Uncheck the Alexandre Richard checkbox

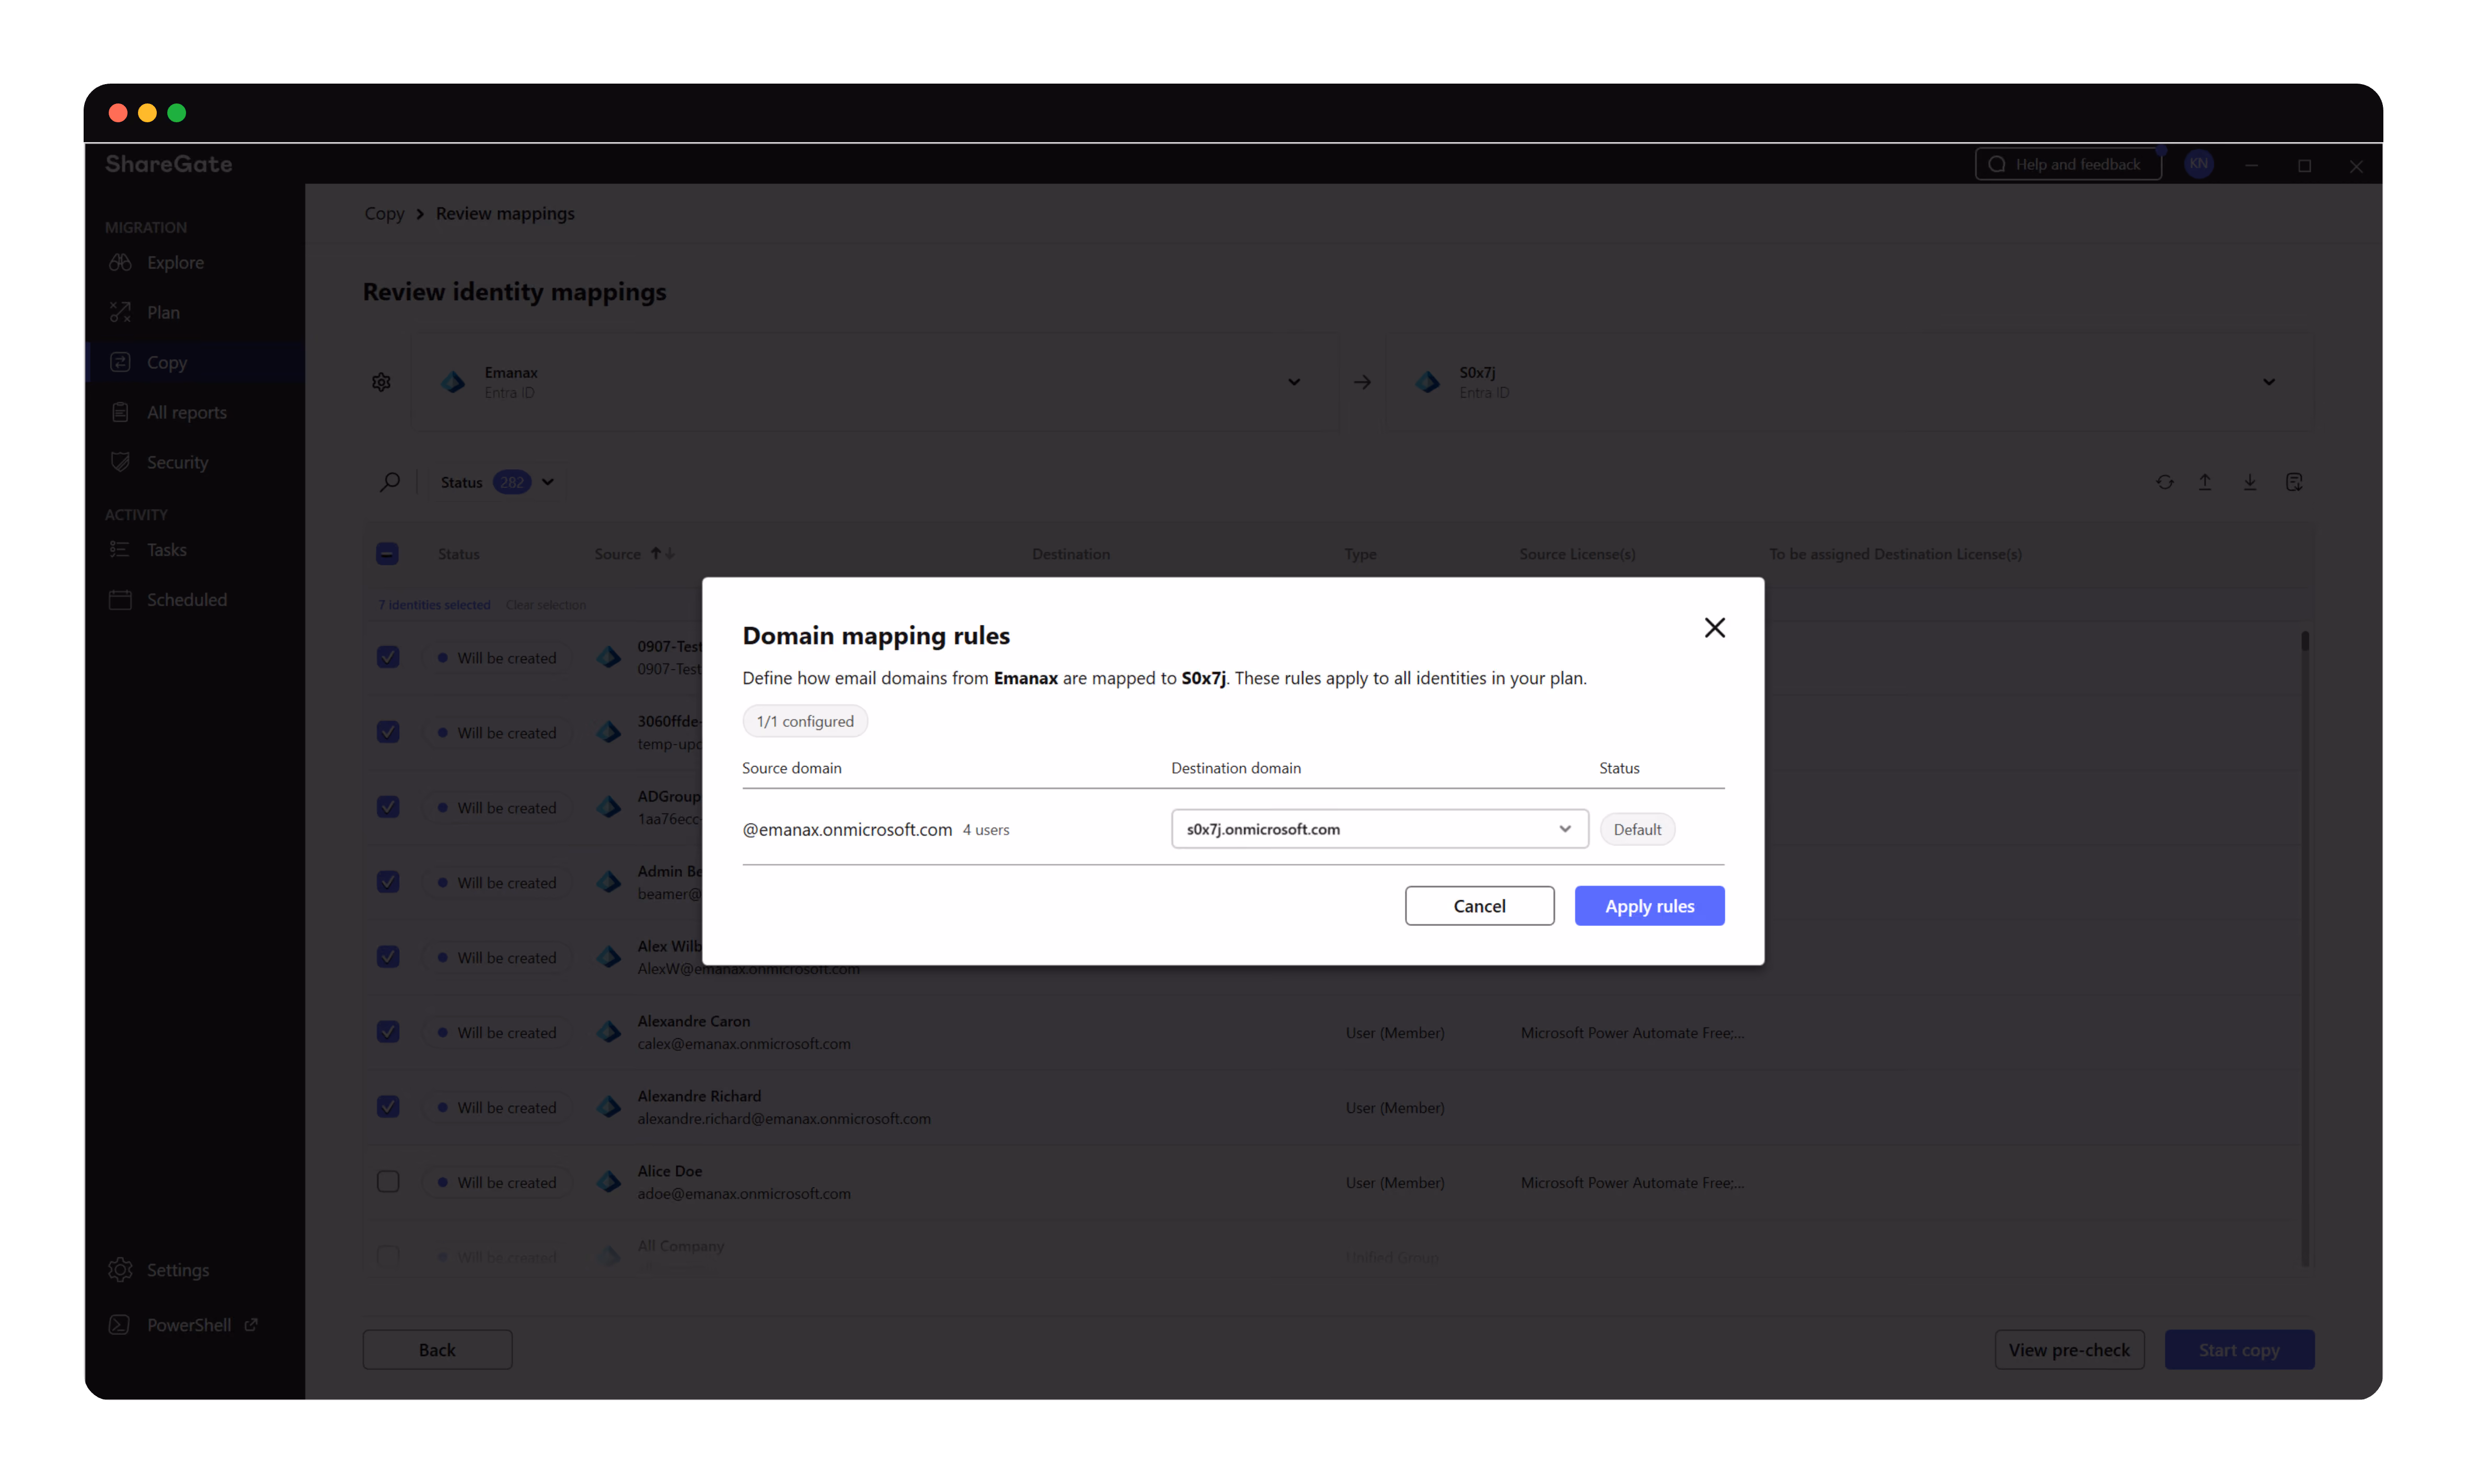tap(388, 1107)
